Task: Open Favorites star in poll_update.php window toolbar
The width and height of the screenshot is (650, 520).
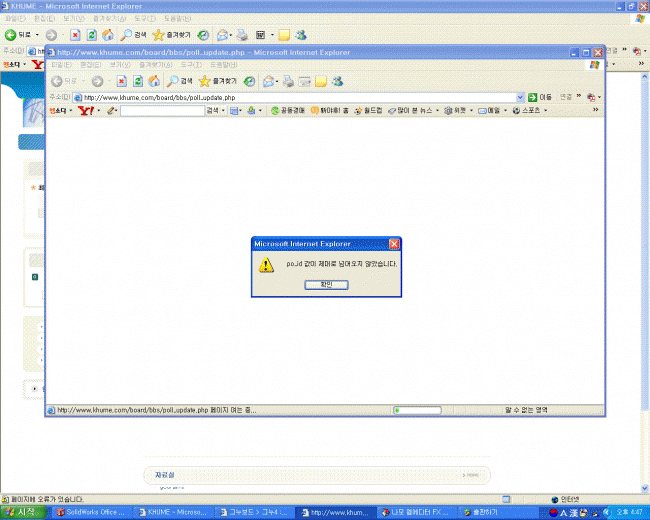Action: tap(204, 81)
